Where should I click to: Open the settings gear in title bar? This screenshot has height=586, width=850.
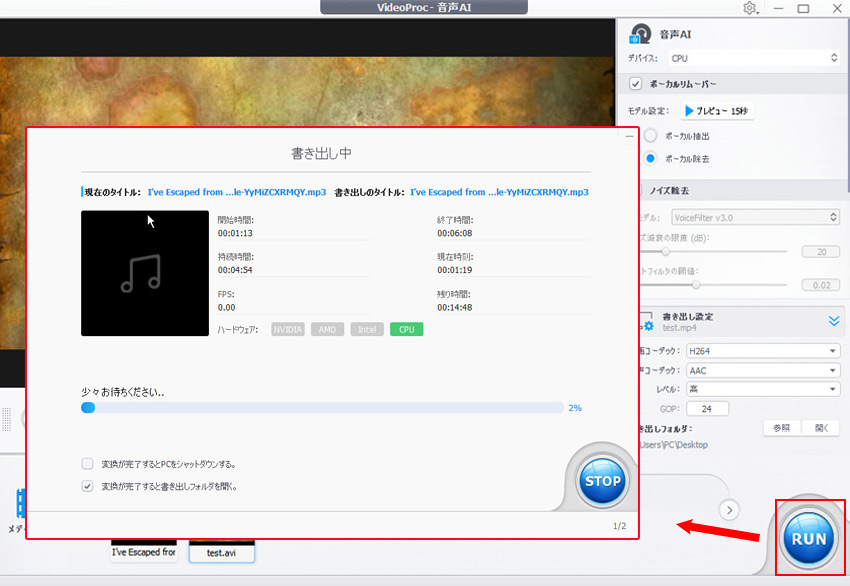pos(750,8)
